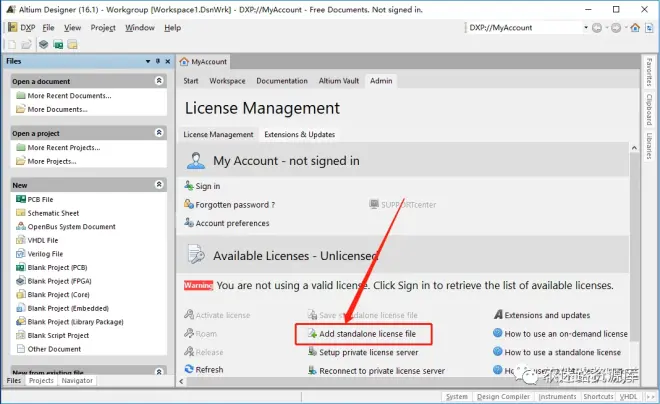Collapse the New from existing file section
The height and width of the screenshot is (404, 660).
pos(159,372)
